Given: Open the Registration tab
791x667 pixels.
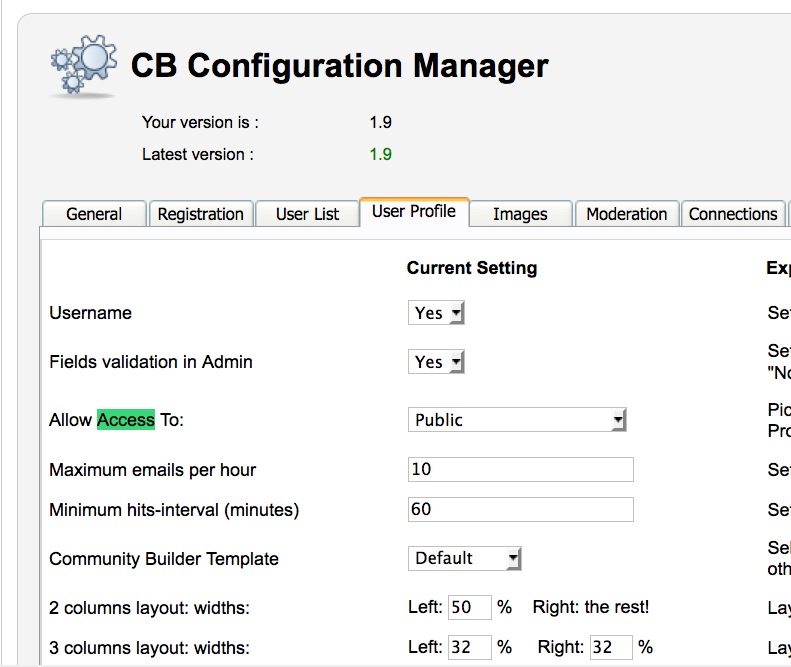Looking at the screenshot, I should point(201,214).
